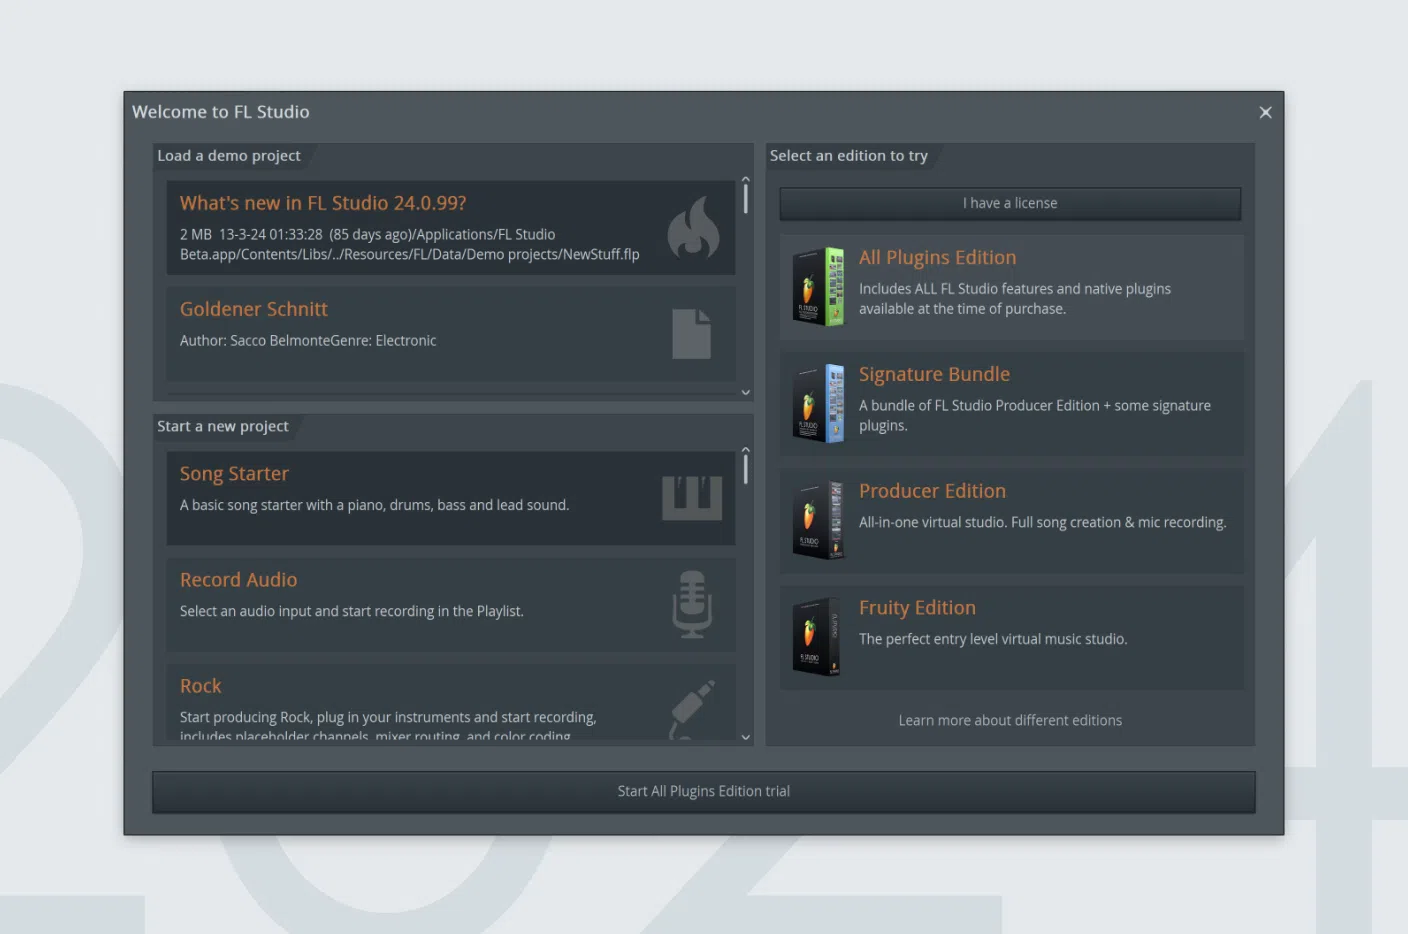
Task: Click the microphone icon on Record Audio
Action: pyautogui.click(x=692, y=604)
